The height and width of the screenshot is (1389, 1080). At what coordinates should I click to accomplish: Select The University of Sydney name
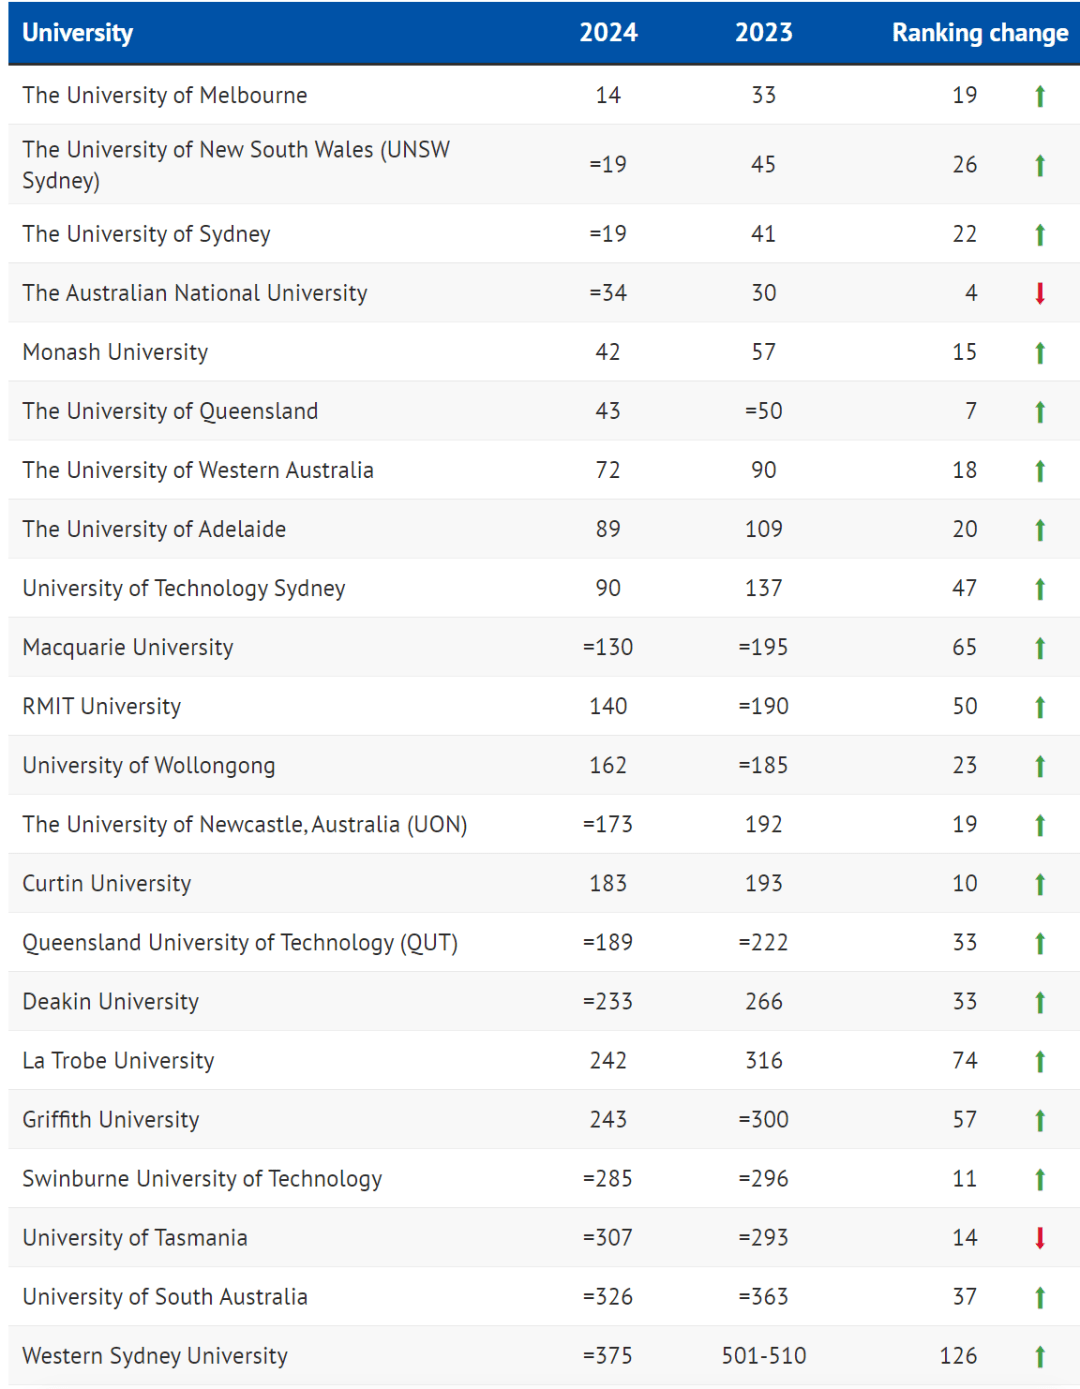[x=146, y=234]
